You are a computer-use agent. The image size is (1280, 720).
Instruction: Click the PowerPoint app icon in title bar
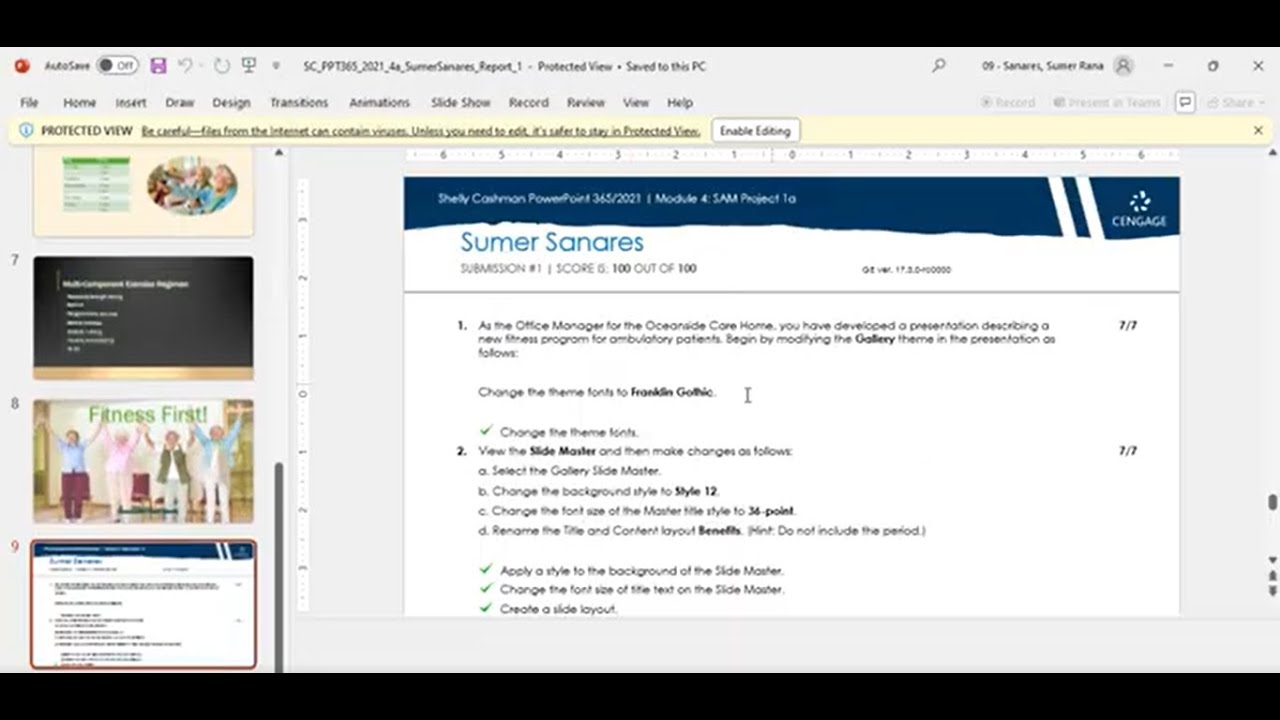click(22, 66)
